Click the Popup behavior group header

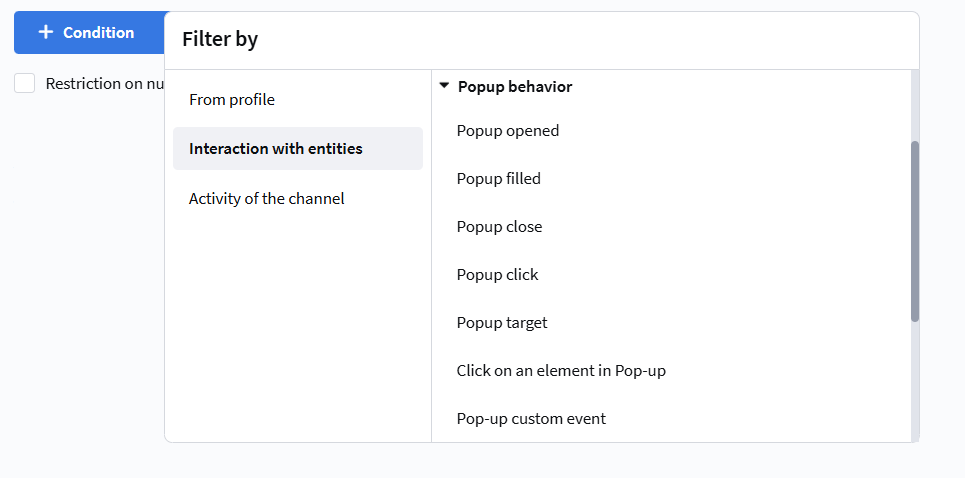click(x=514, y=87)
